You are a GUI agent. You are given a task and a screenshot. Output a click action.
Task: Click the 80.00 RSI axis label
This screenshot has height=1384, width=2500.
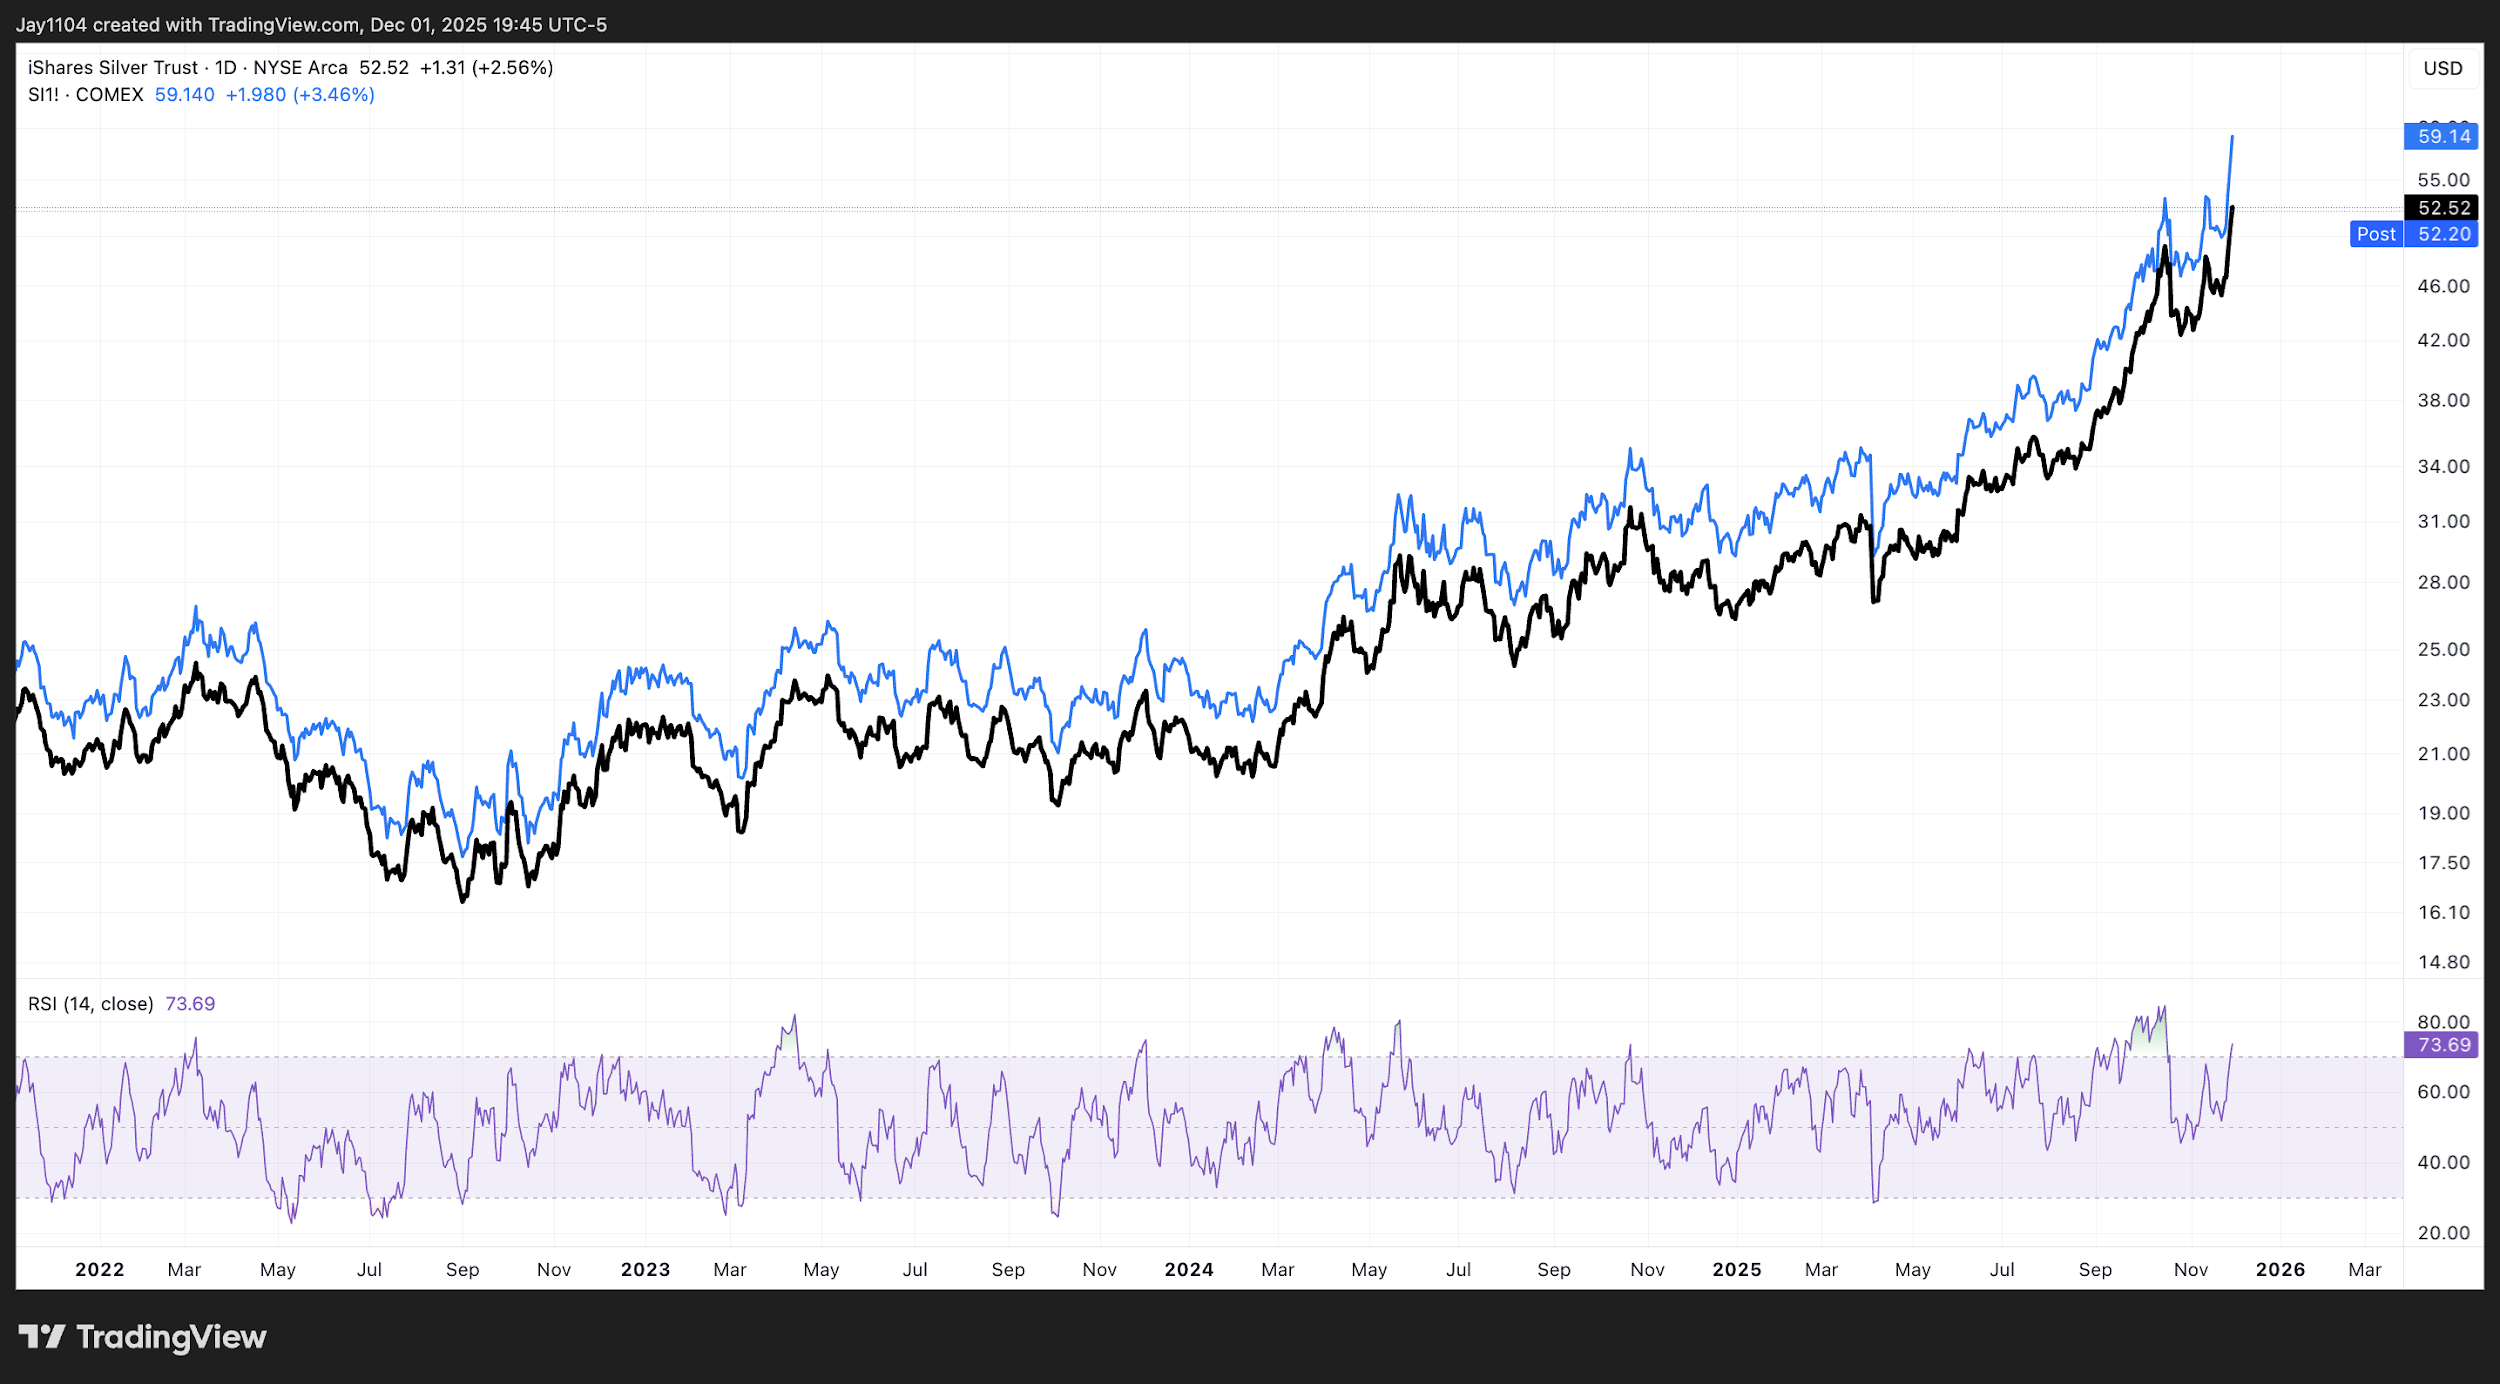pos(2443,1022)
